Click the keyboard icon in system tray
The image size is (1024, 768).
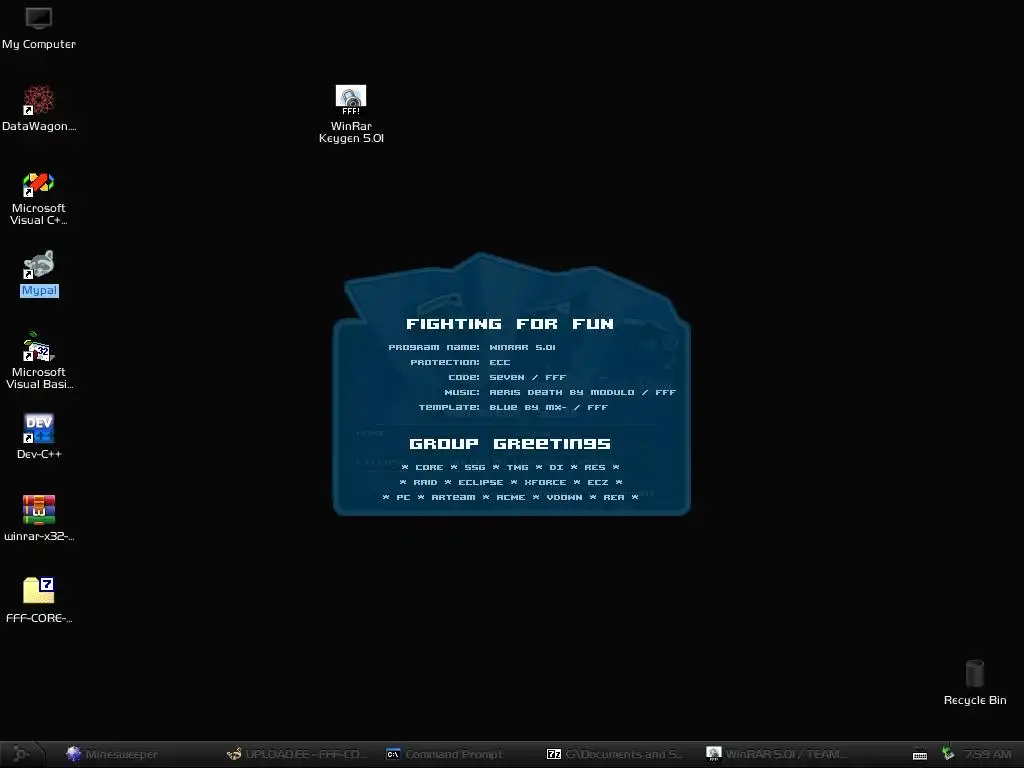coord(920,755)
